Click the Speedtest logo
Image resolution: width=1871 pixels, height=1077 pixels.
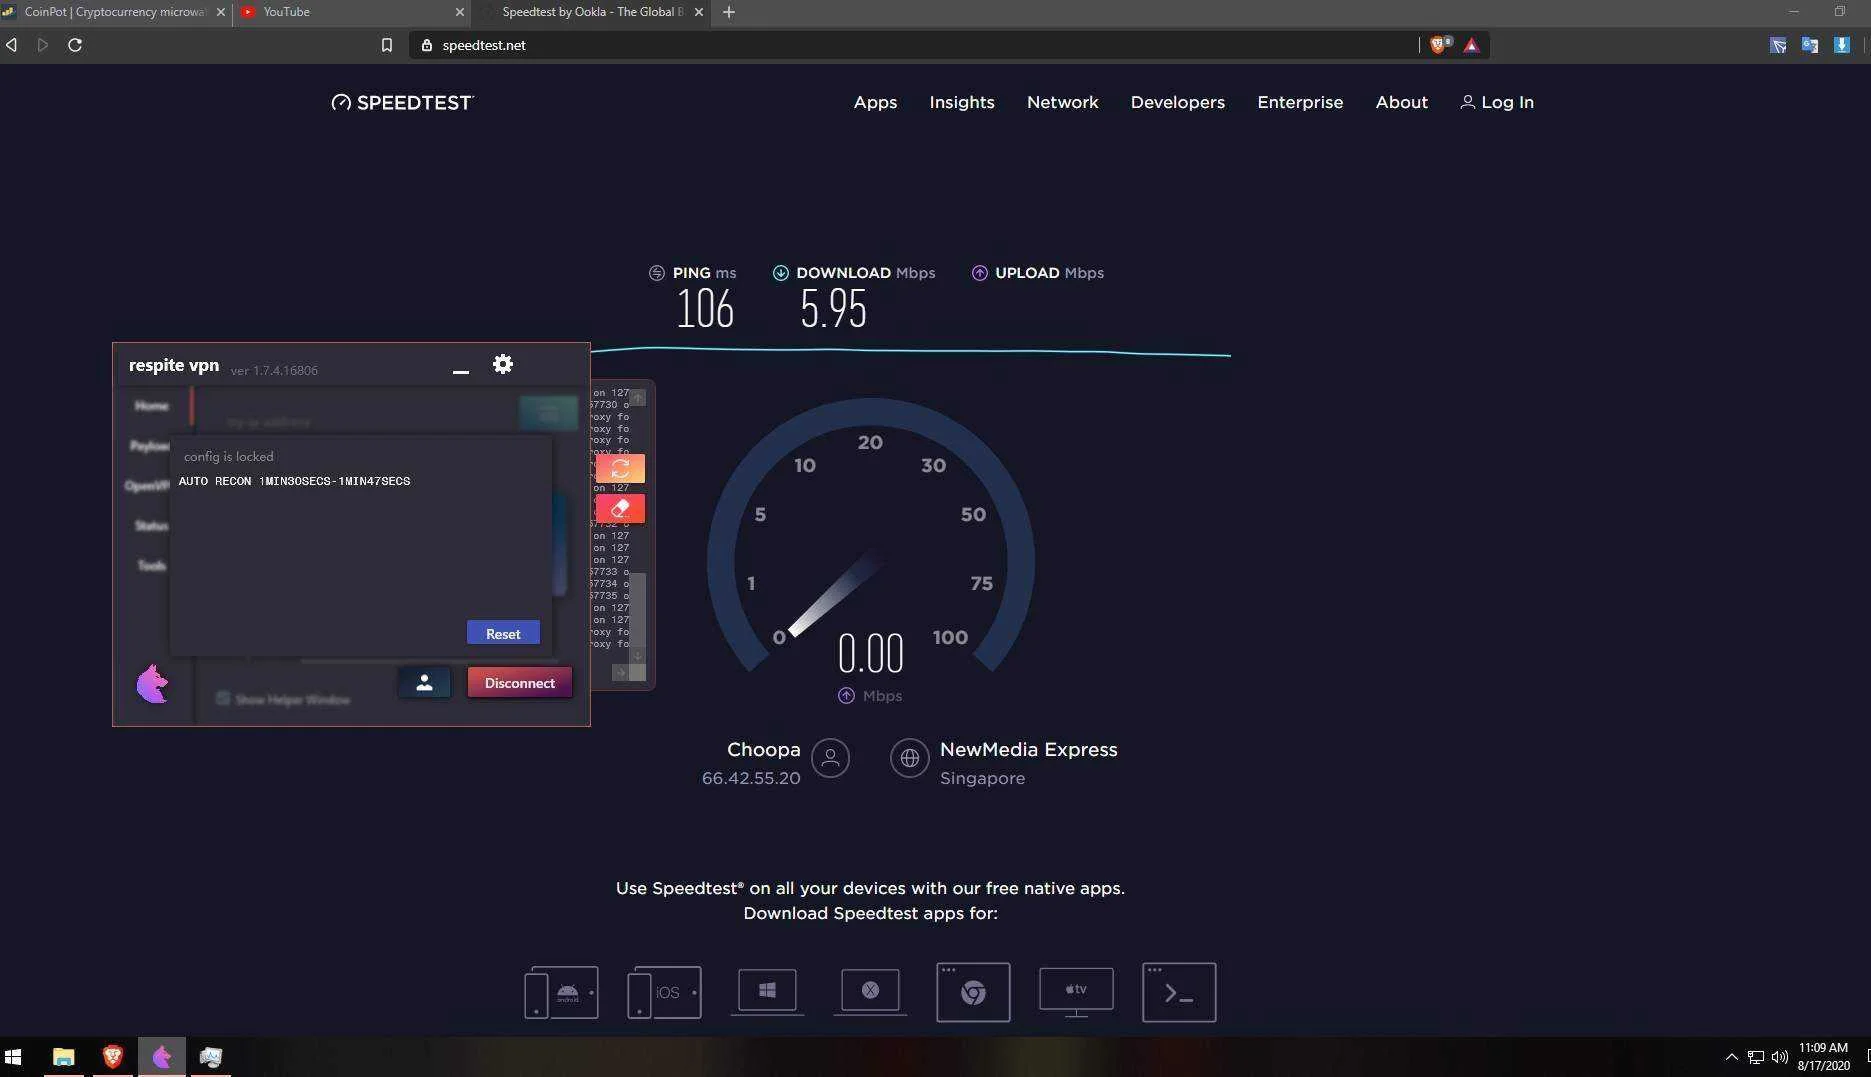(402, 102)
